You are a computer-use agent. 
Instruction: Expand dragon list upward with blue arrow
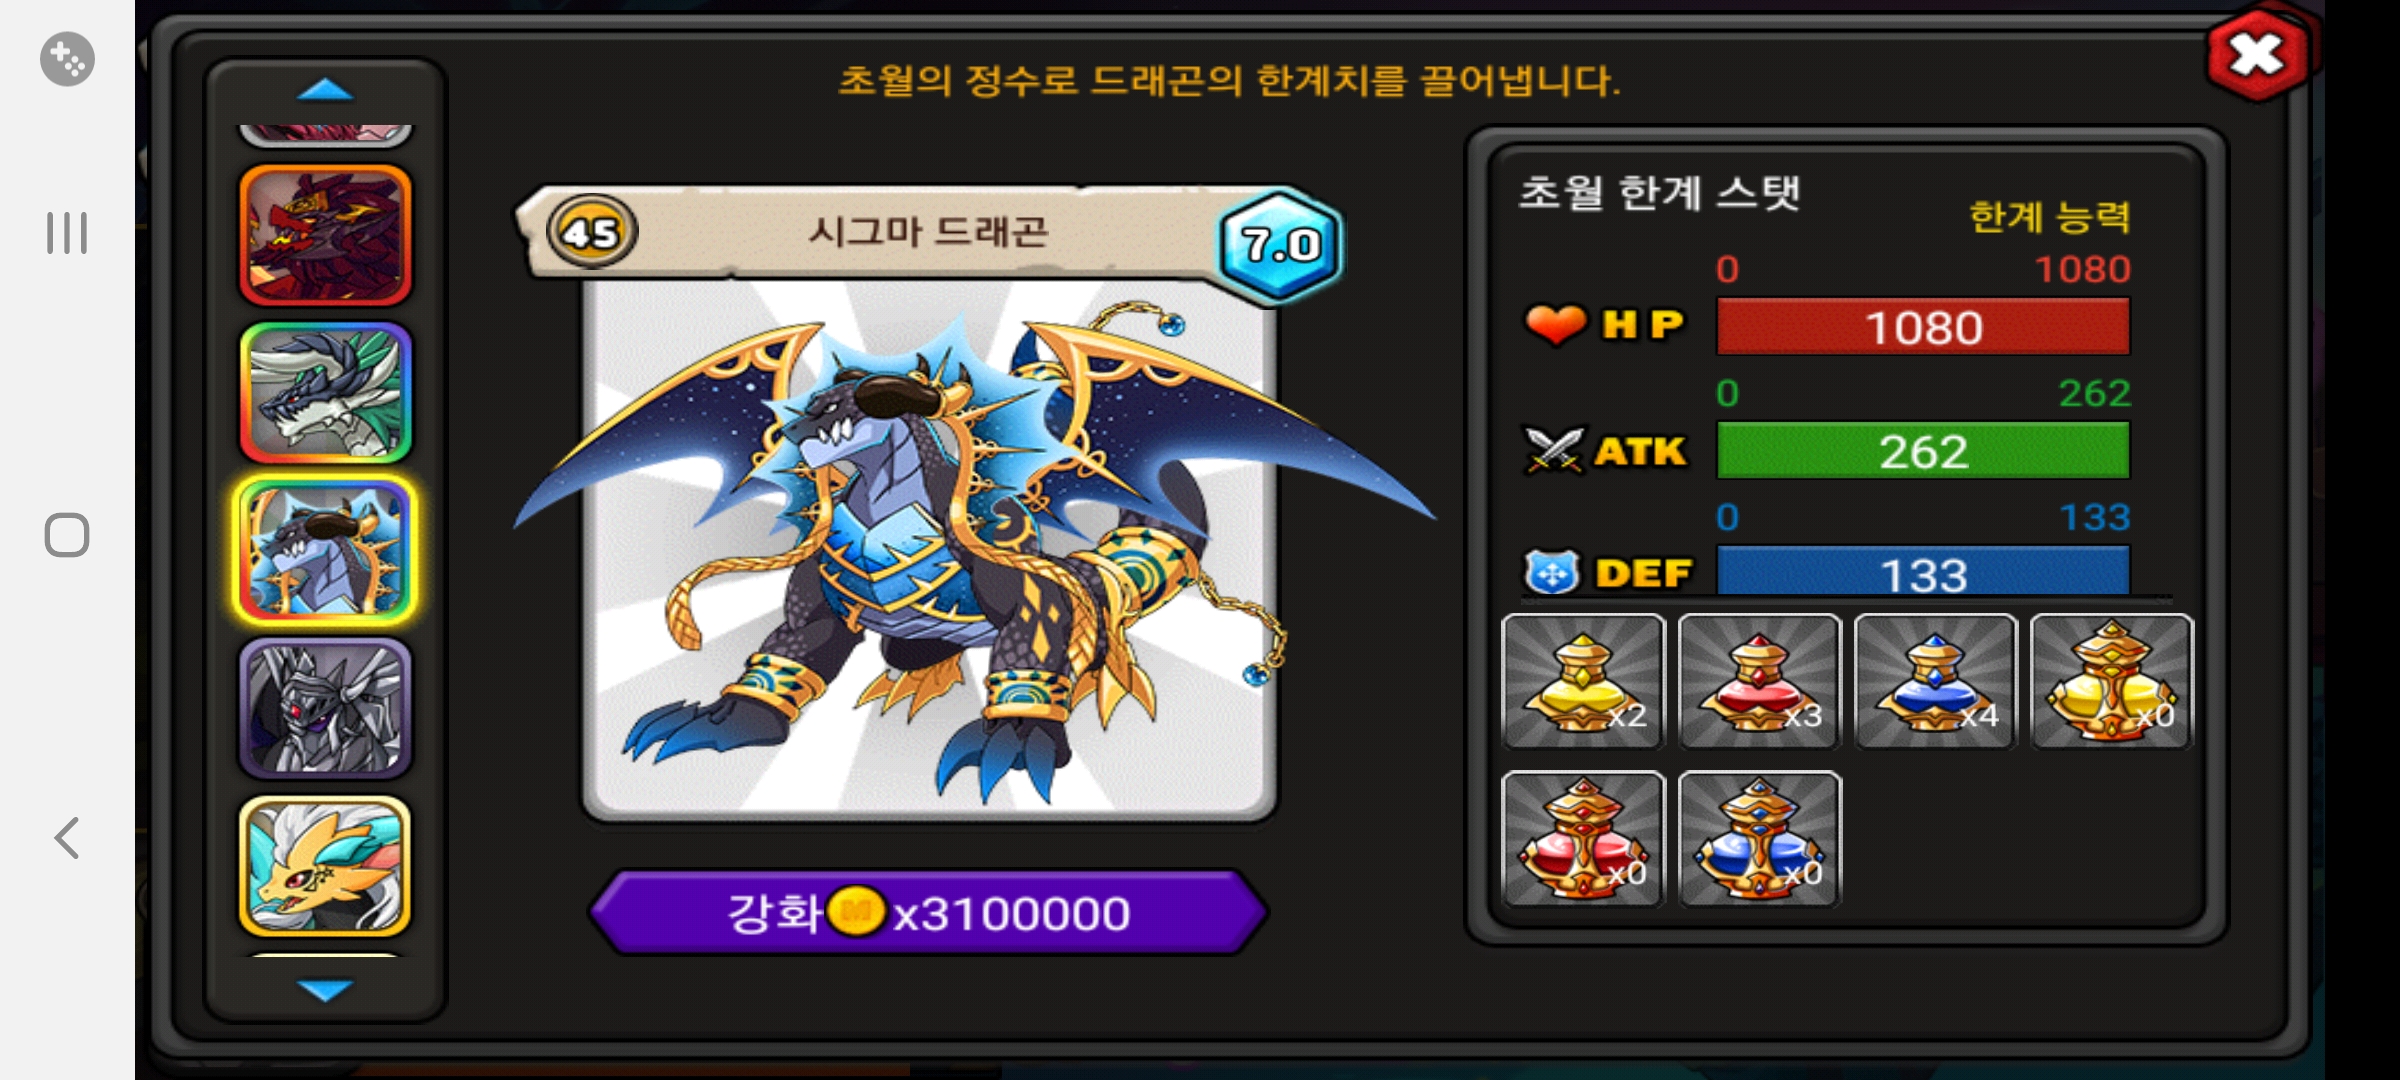(x=325, y=91)
